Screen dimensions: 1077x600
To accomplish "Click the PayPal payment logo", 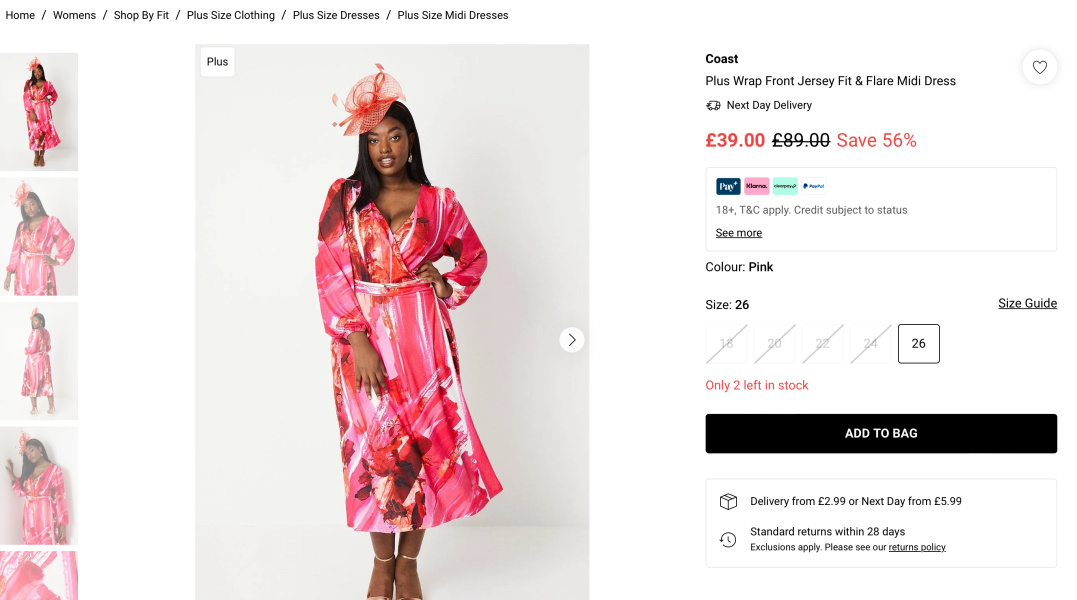I will (813, 186).
